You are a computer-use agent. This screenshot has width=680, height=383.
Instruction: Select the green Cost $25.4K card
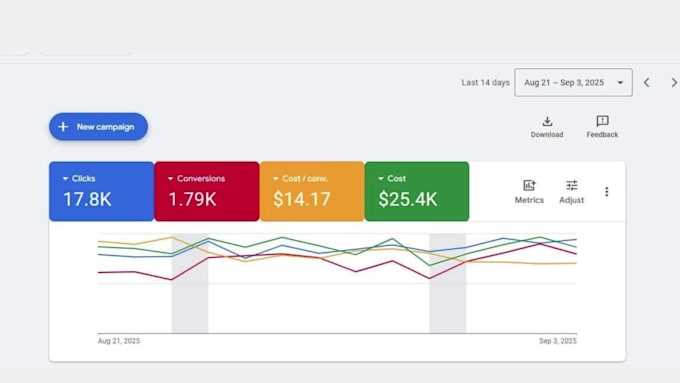click(x=417, y=191)
